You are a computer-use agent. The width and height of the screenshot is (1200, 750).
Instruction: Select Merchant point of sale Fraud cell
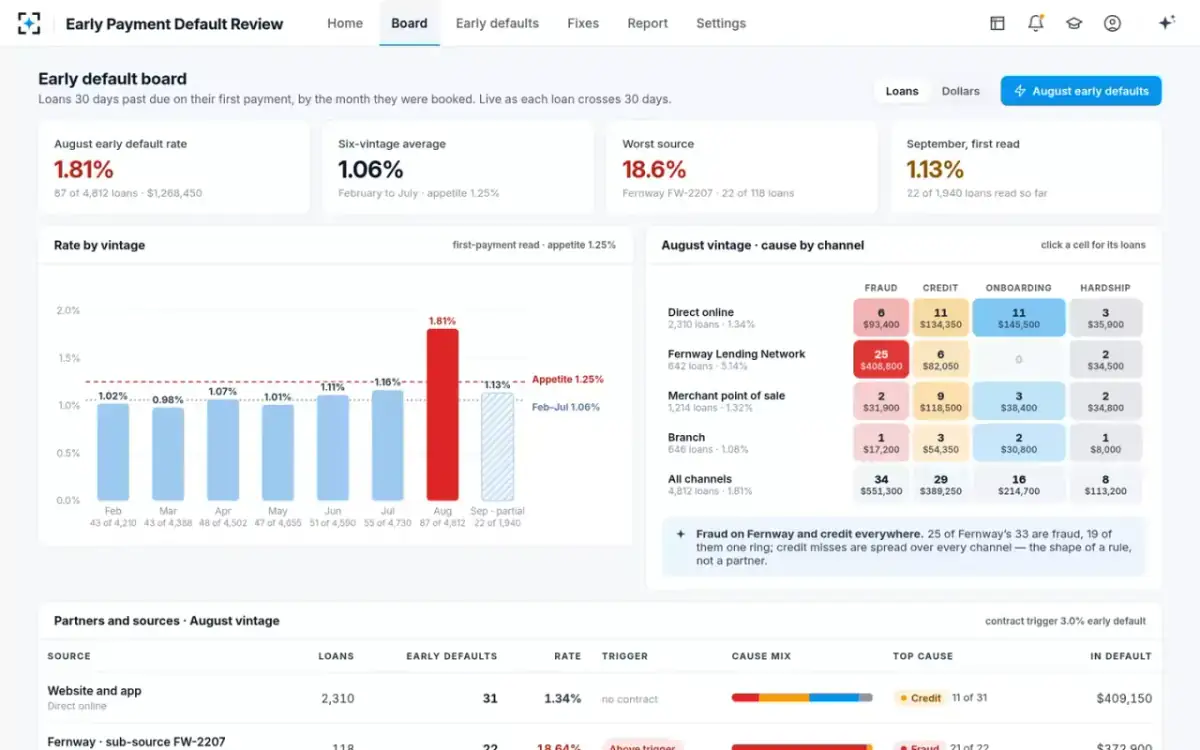881,402
